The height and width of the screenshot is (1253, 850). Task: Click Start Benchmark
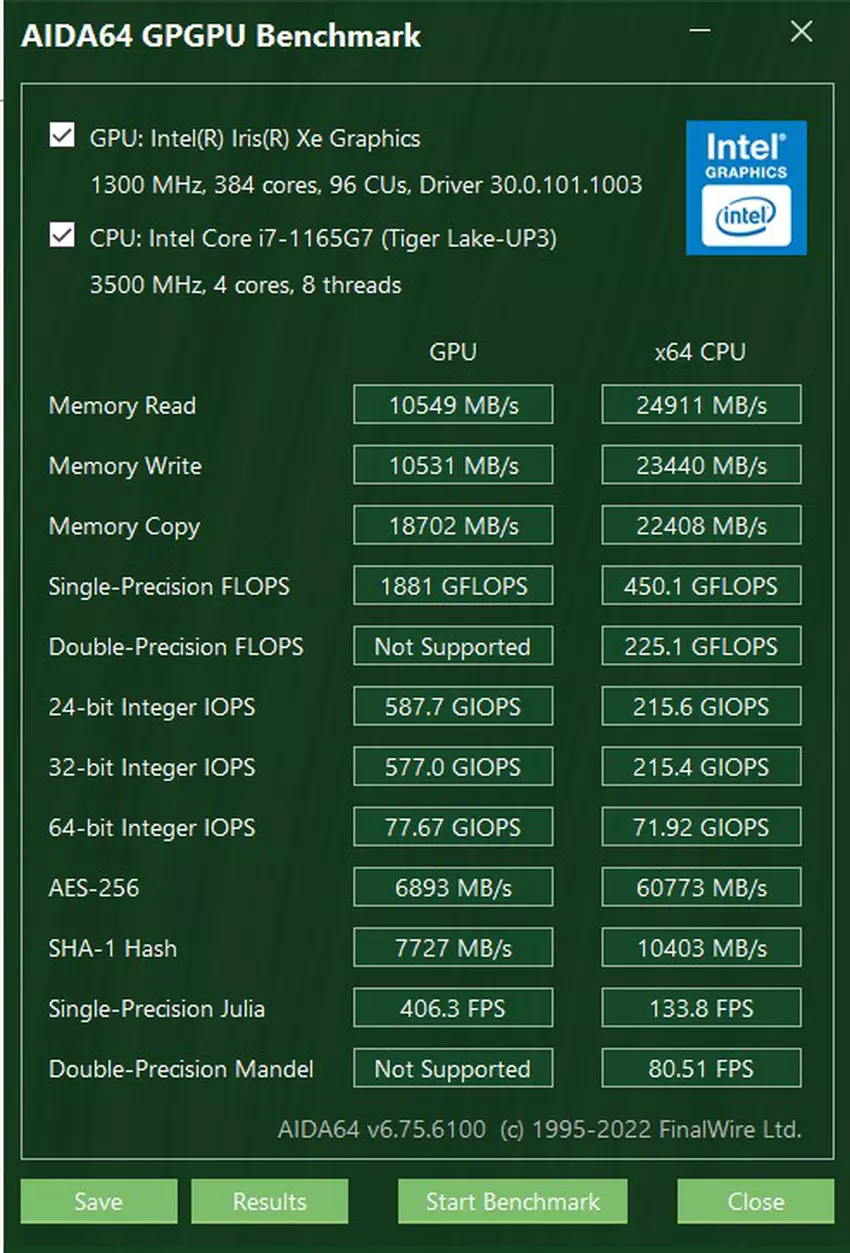tap(512, 1201)
